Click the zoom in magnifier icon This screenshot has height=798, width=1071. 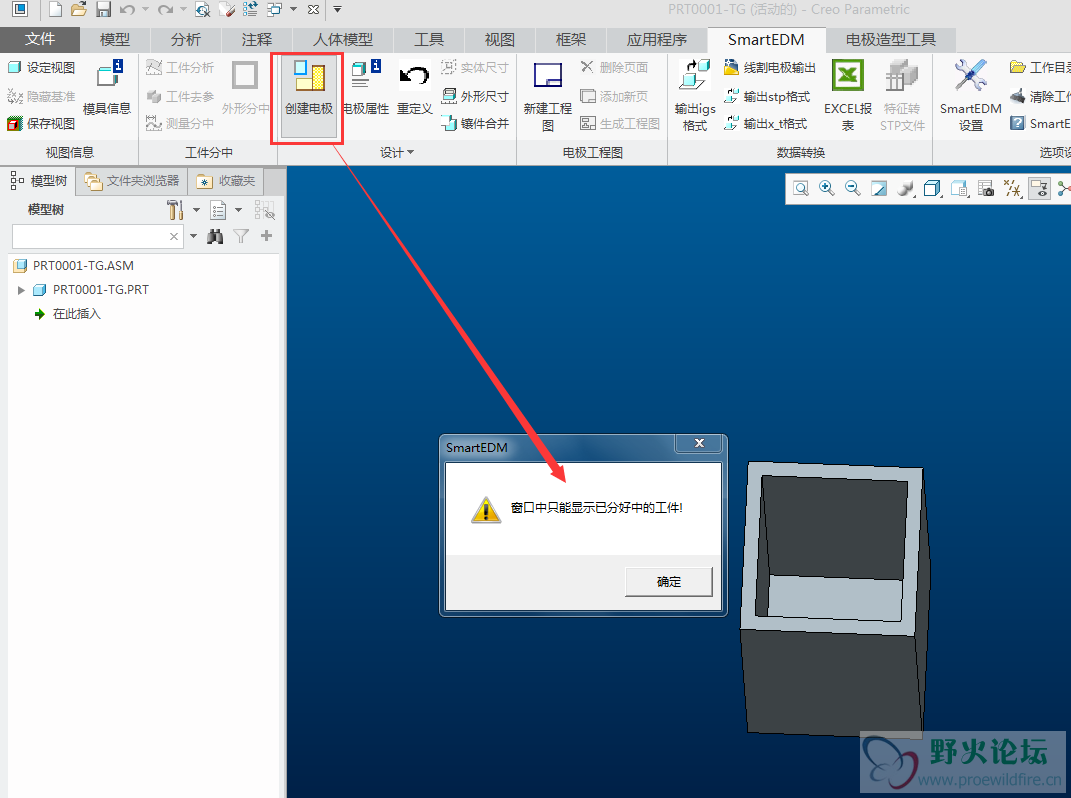pyautogui.click(x=826, y=188)
